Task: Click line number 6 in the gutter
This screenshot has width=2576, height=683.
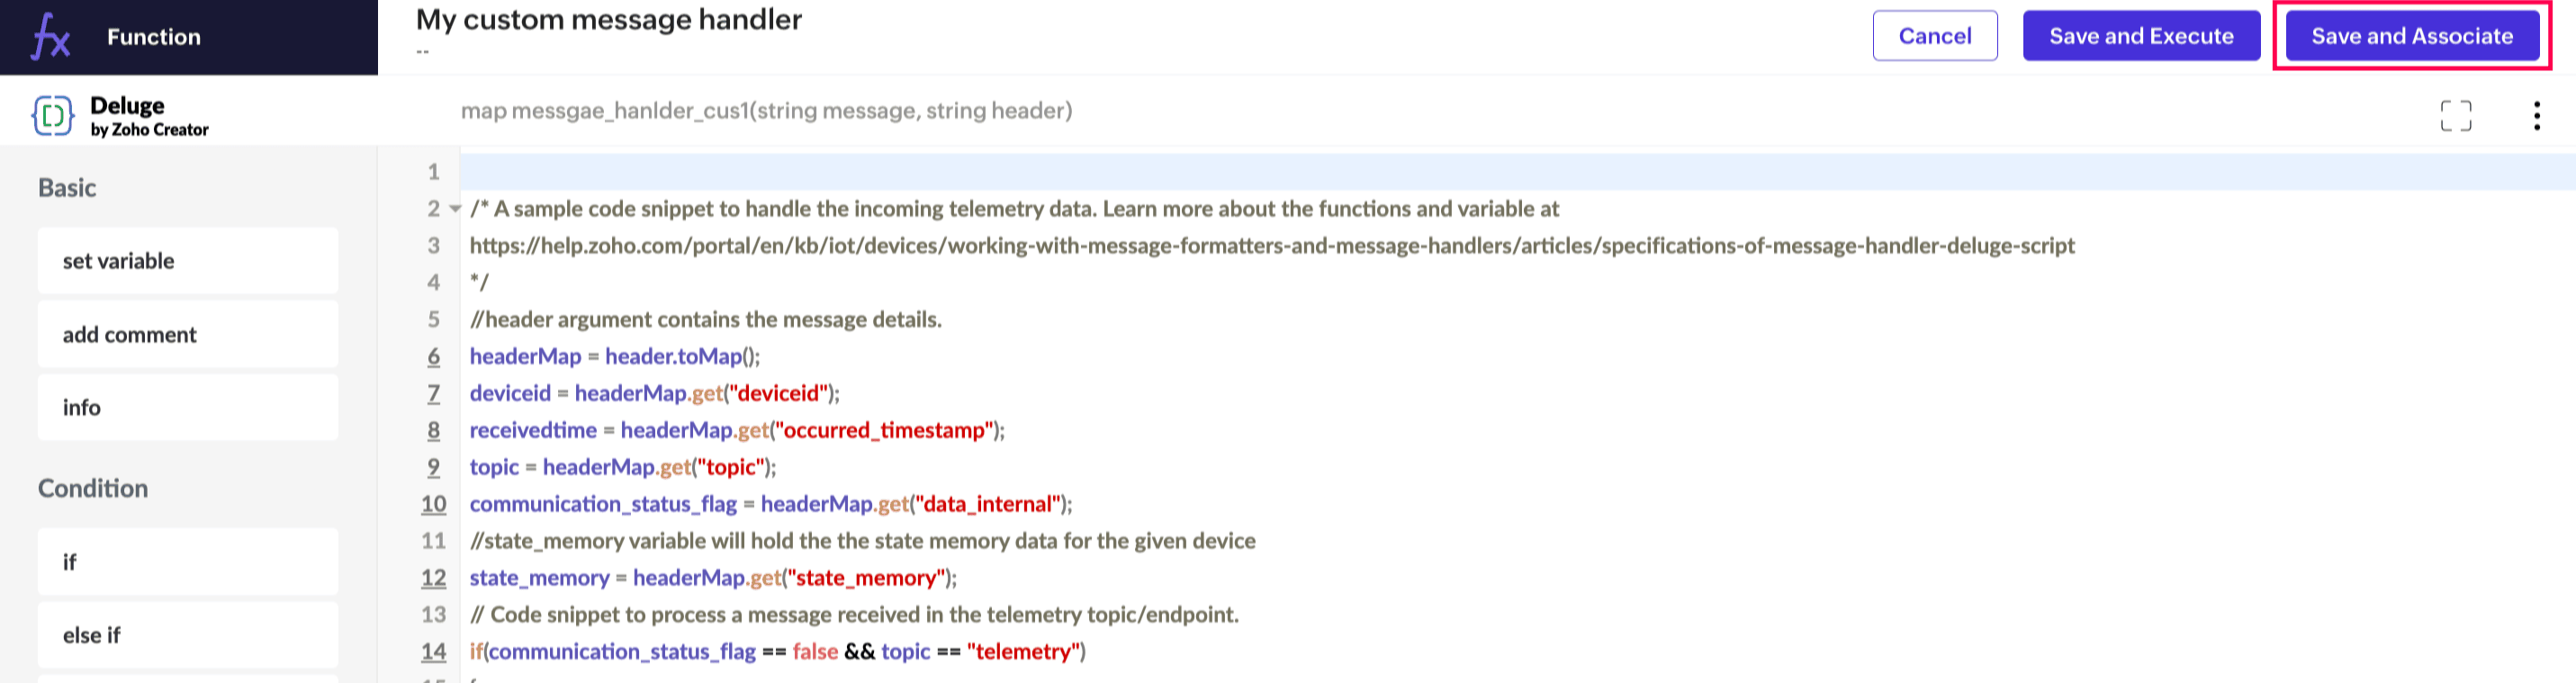Action: 434,357
